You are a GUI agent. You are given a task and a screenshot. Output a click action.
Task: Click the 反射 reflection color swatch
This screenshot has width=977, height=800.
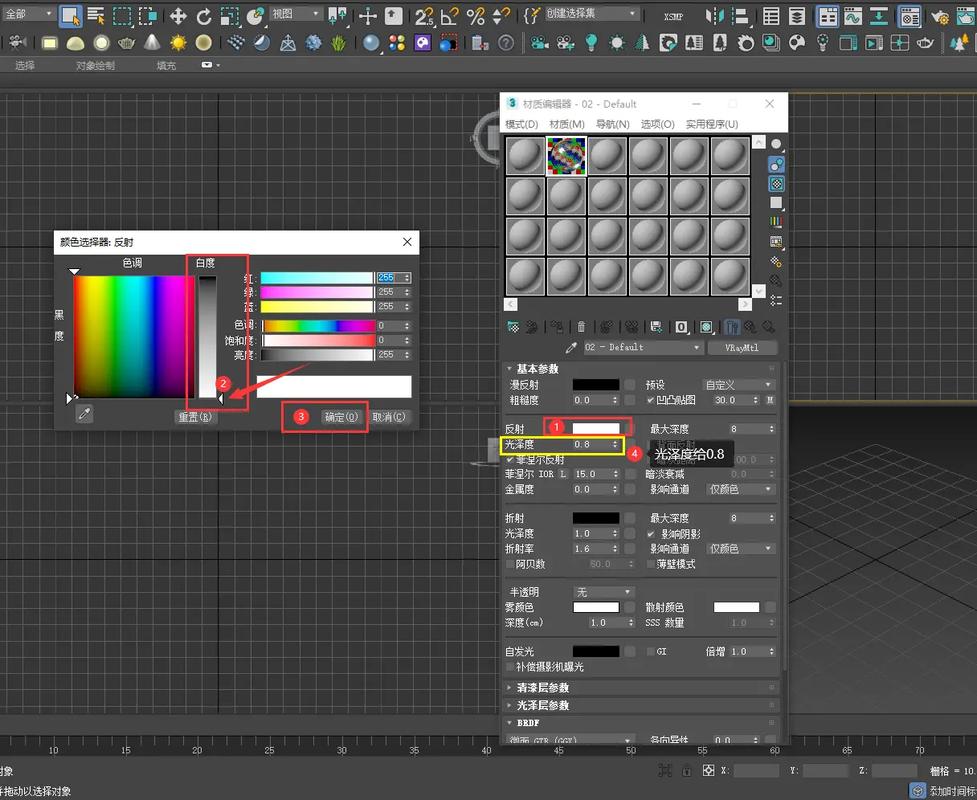tap(597, 427)
